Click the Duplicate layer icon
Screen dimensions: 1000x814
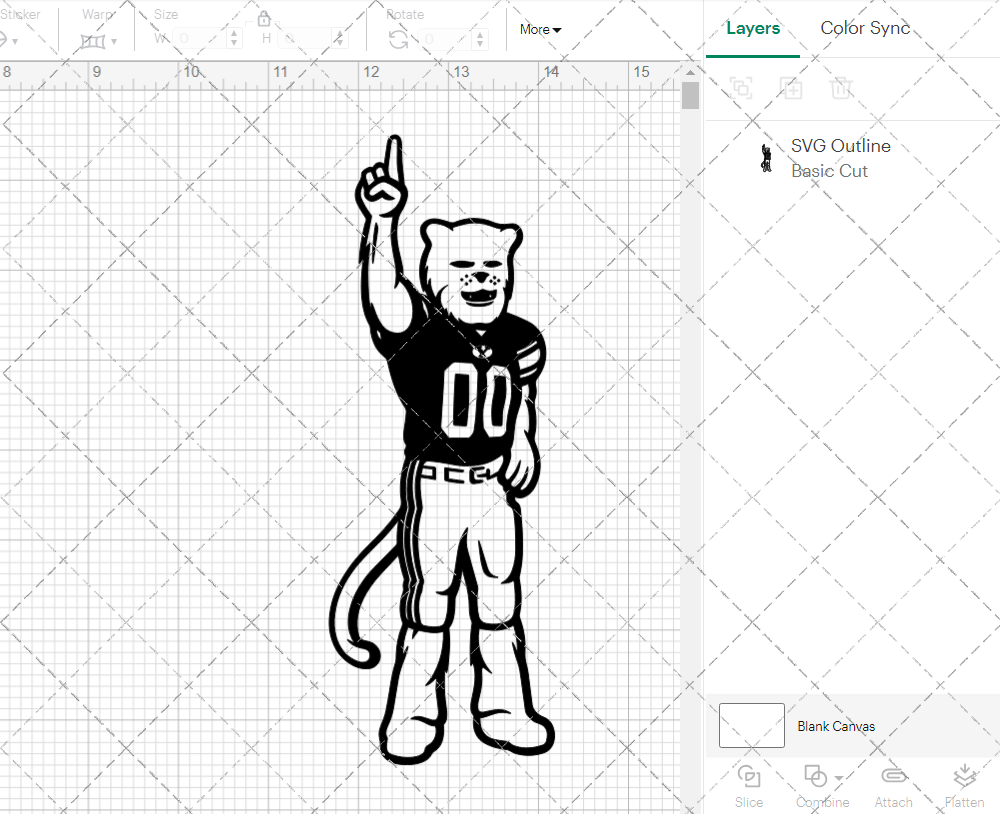[791, 88]
